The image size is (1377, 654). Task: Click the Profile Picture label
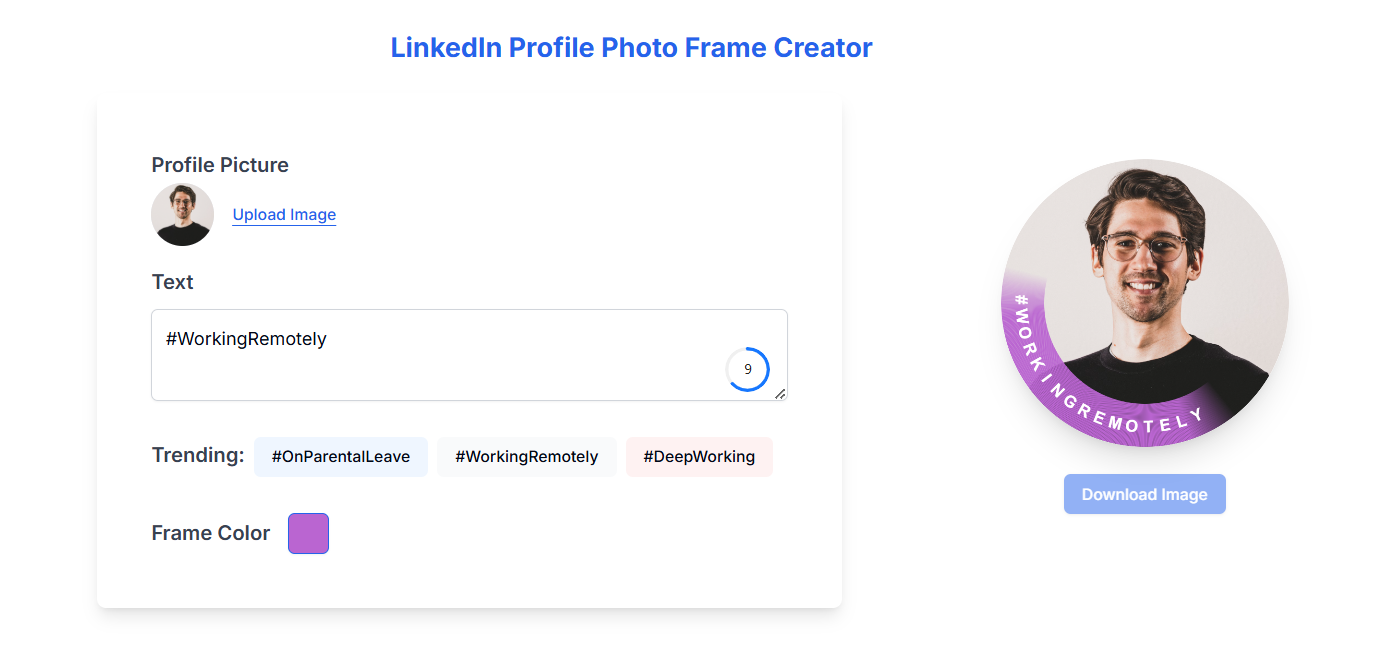tap(220, 165)
